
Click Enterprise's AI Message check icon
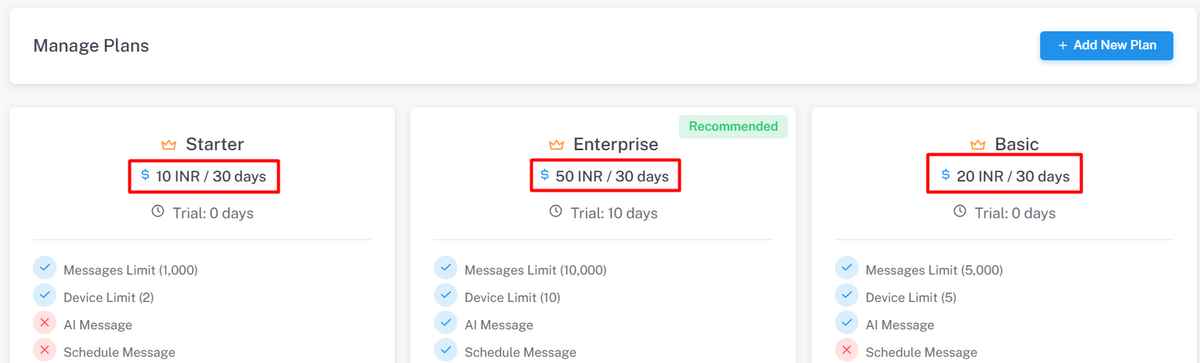click(445, 323)
